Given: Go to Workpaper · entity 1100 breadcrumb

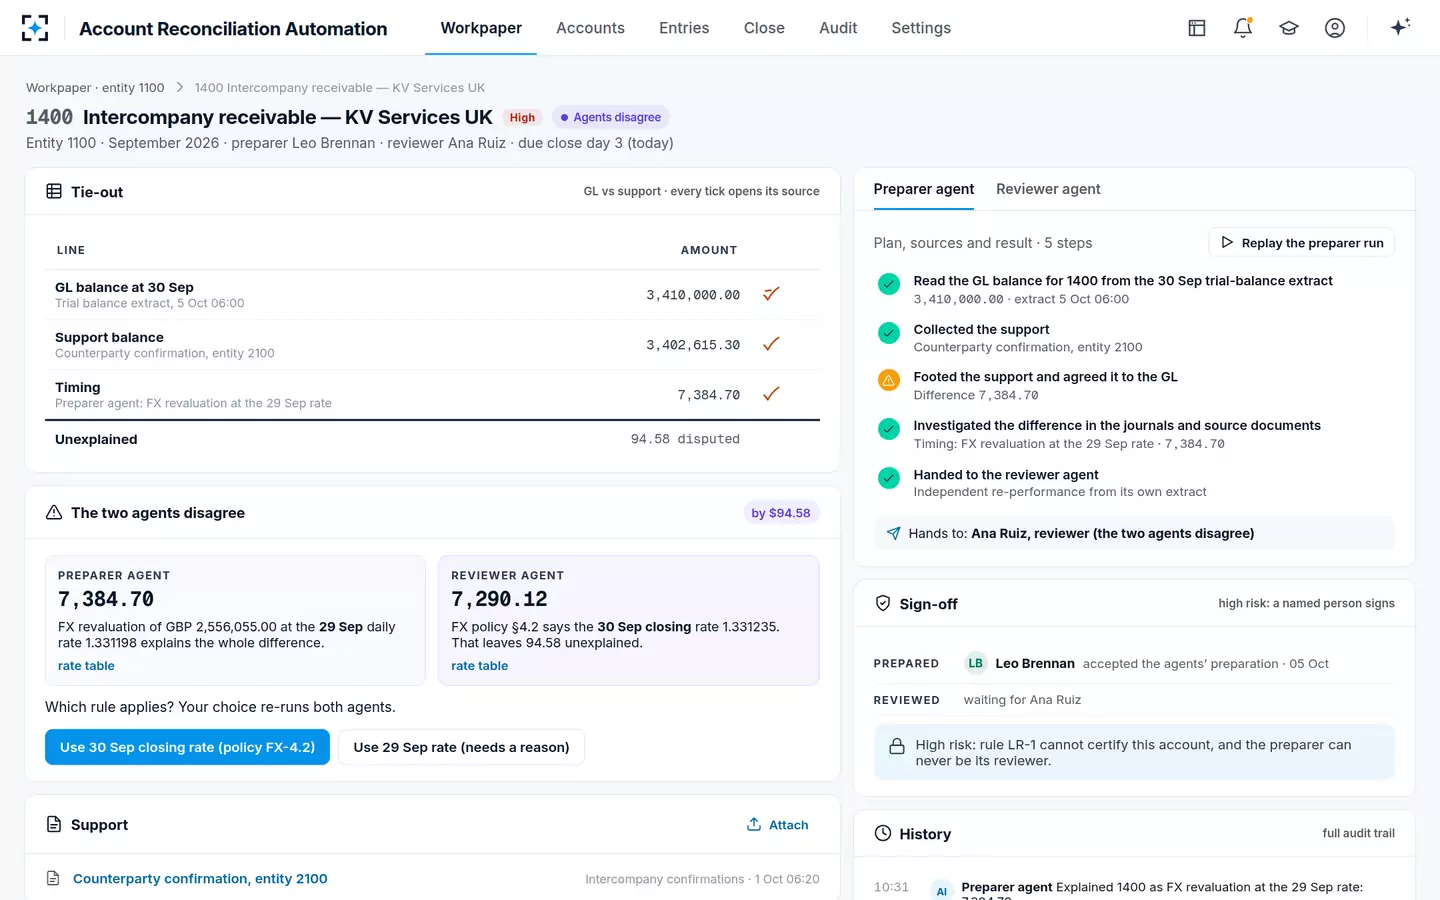Looking at the screenshot, I should click(x=95, y=88).
